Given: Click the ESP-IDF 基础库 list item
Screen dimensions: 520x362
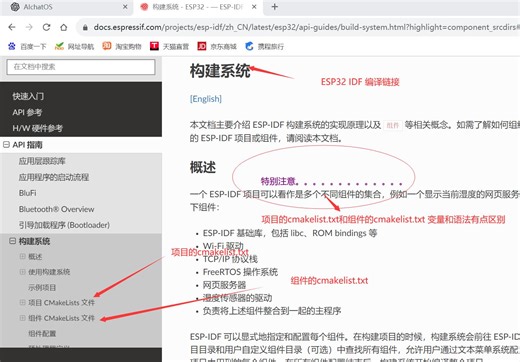Looking at the screenshot, I should point(290,233).
